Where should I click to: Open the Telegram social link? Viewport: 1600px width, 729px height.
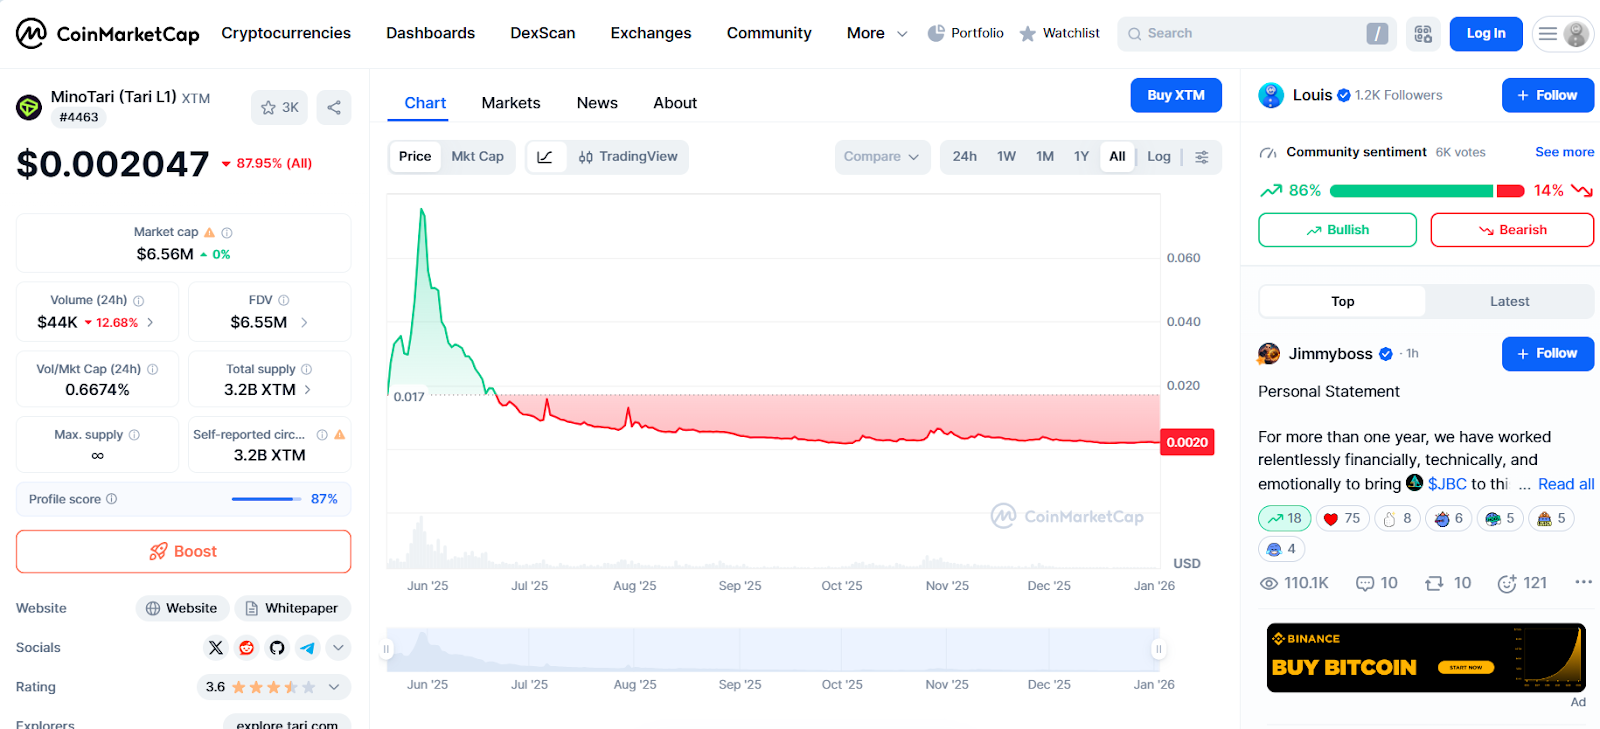click(x=307, y=648)
